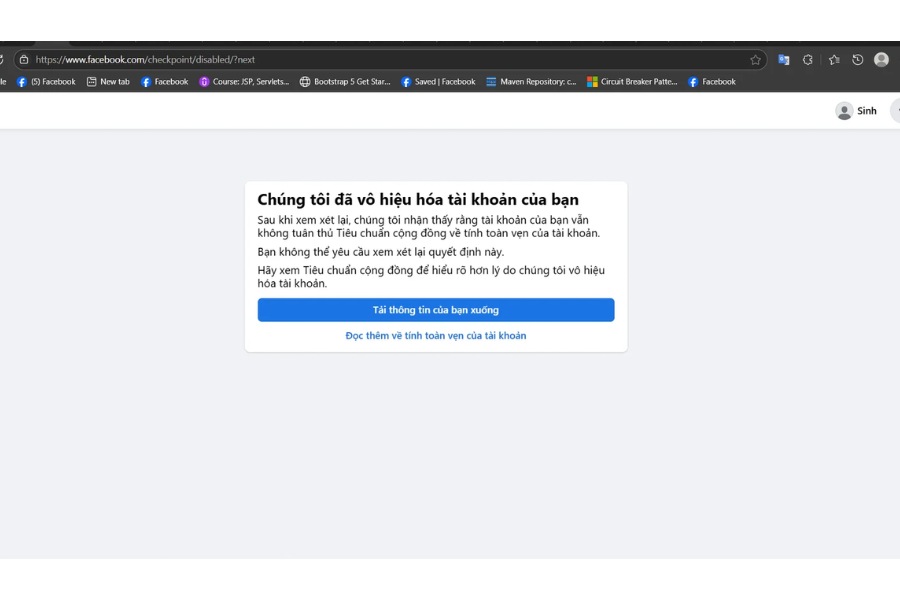Open the favorites list icon
This screenshot has width=900, height=600.
coord(834,60)
